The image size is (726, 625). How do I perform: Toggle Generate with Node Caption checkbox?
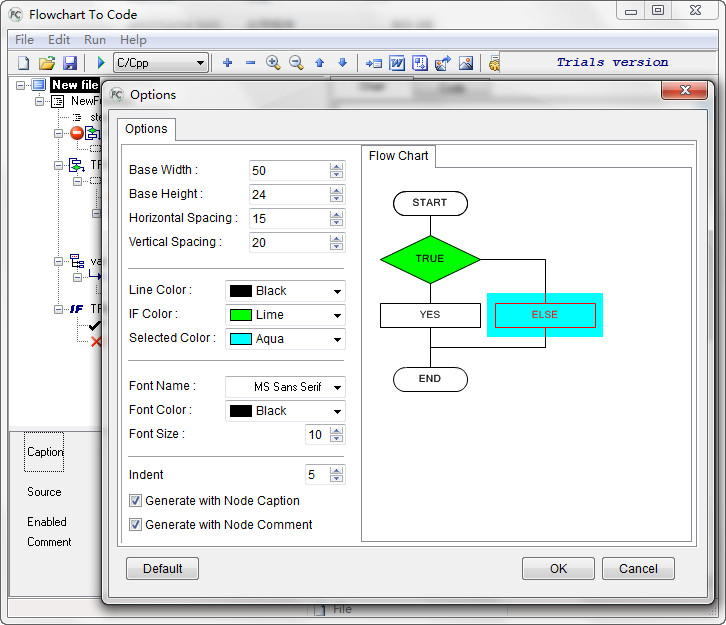135,500
